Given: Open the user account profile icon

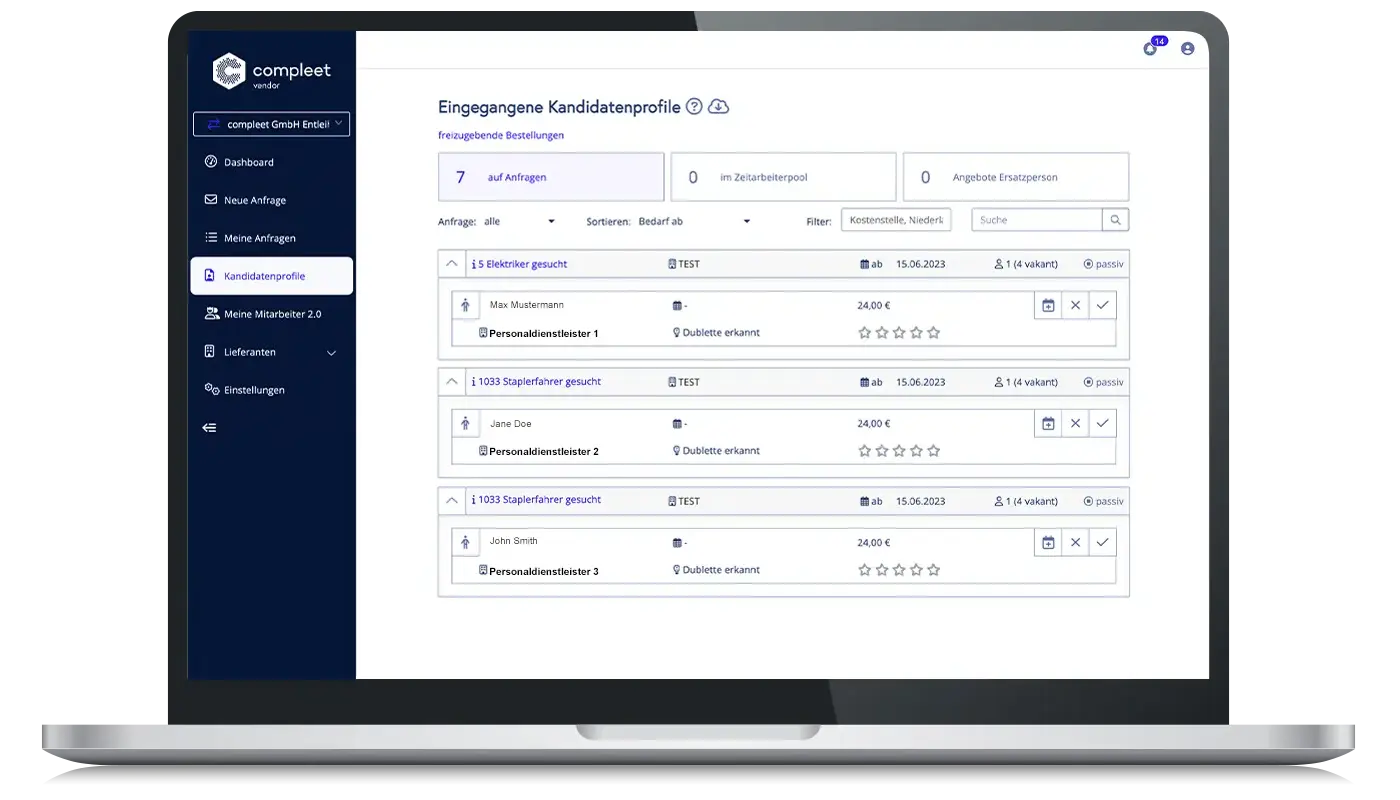Looking at the screenshot, I should (1187, 48).
